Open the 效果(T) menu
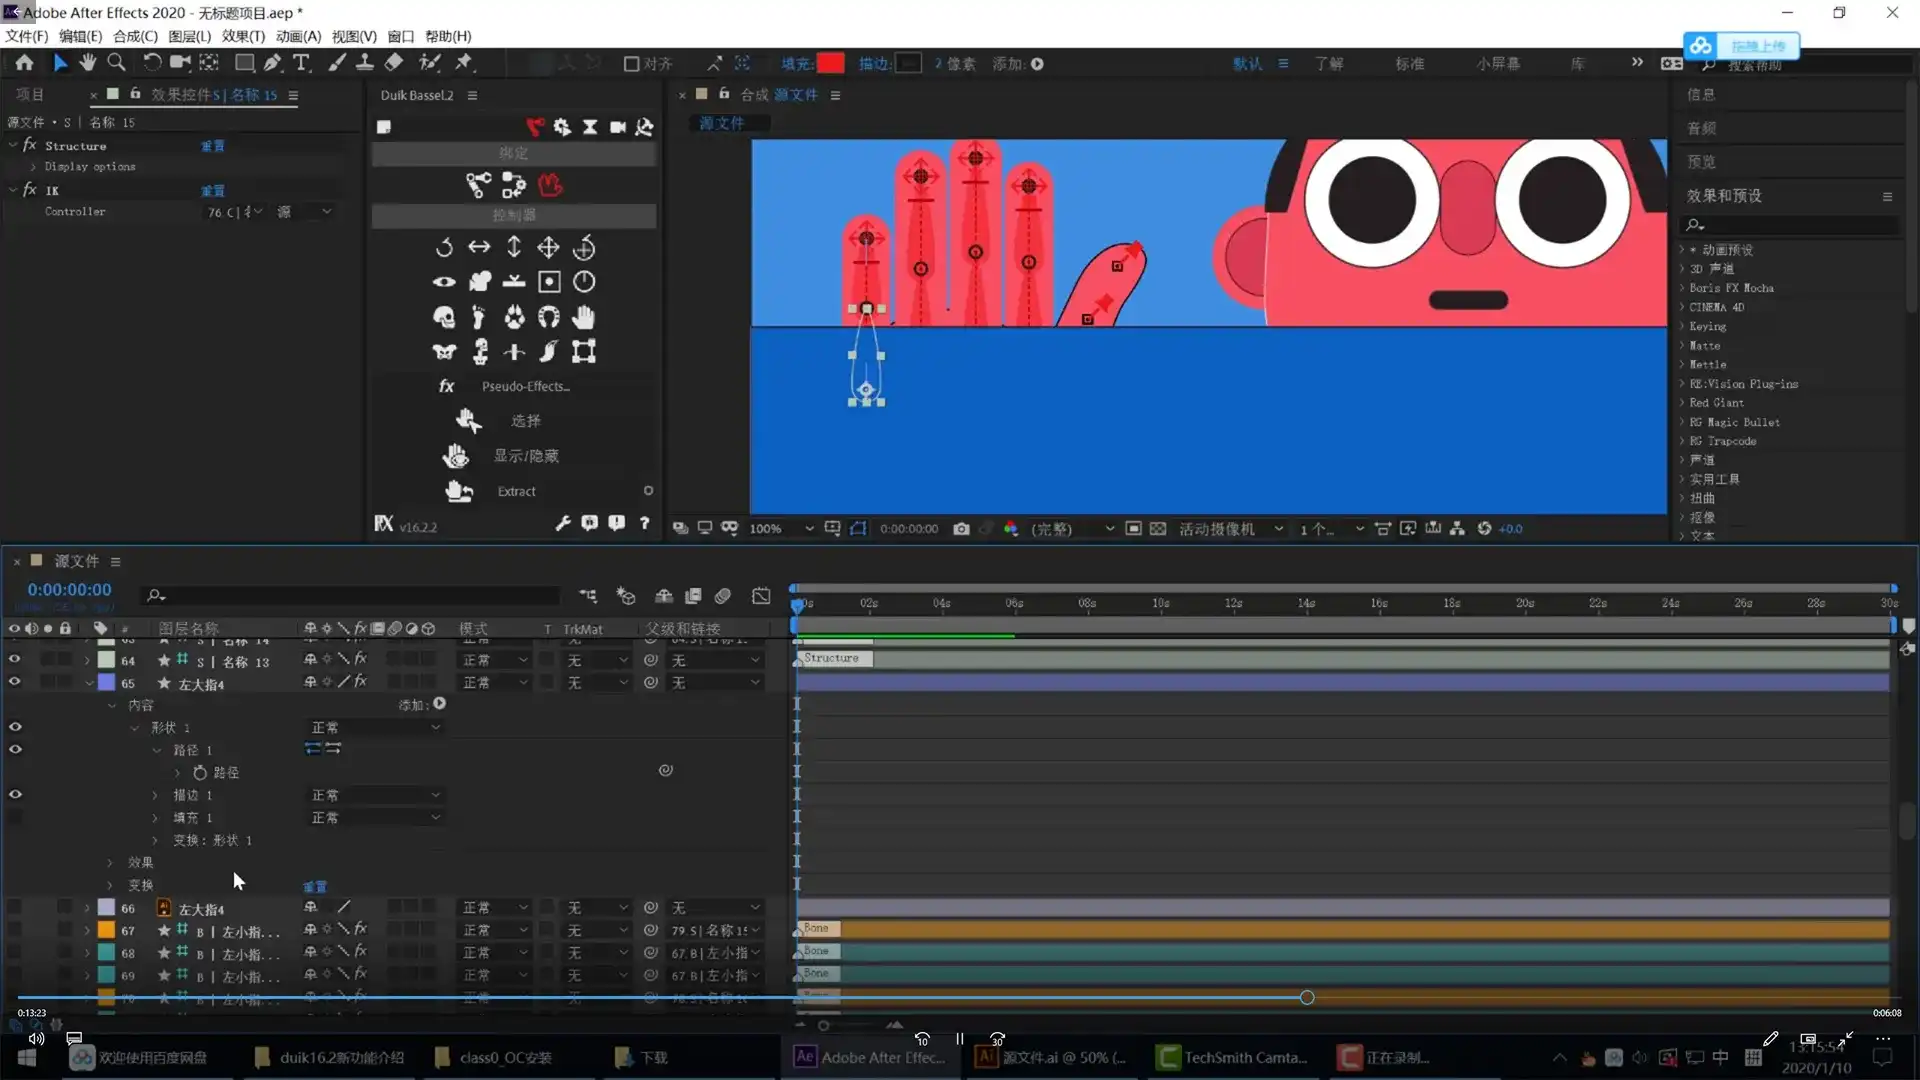Viewport: 1920px width, 1080px height. [243, 36]
